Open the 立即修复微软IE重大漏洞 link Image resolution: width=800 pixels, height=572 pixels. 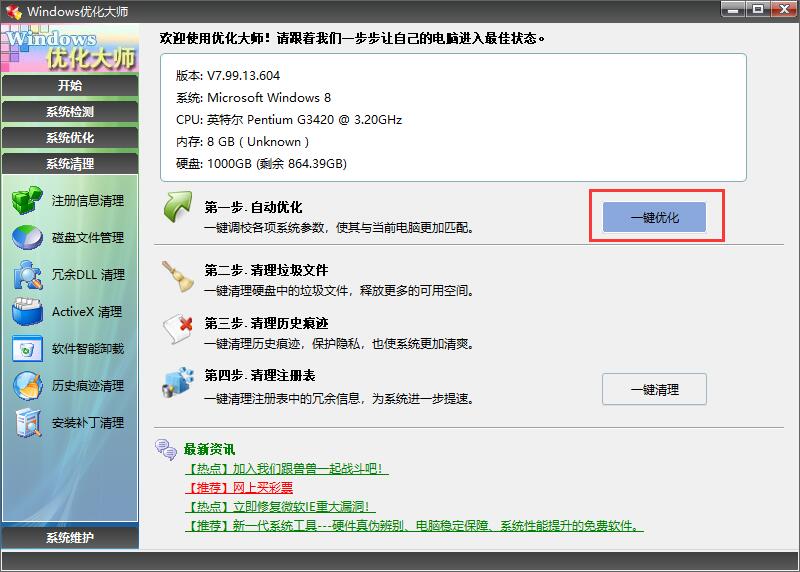click(280, 507)
